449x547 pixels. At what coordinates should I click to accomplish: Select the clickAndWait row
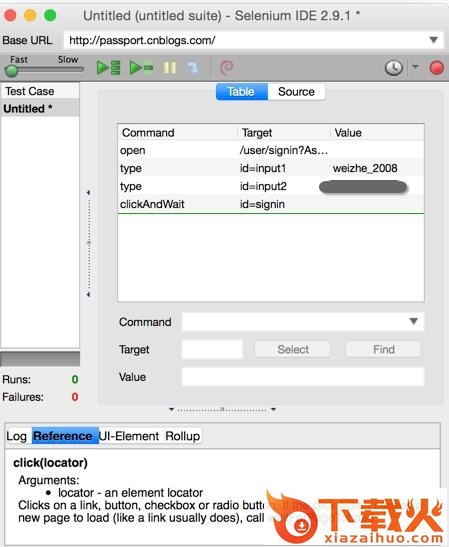pos(271,204)
